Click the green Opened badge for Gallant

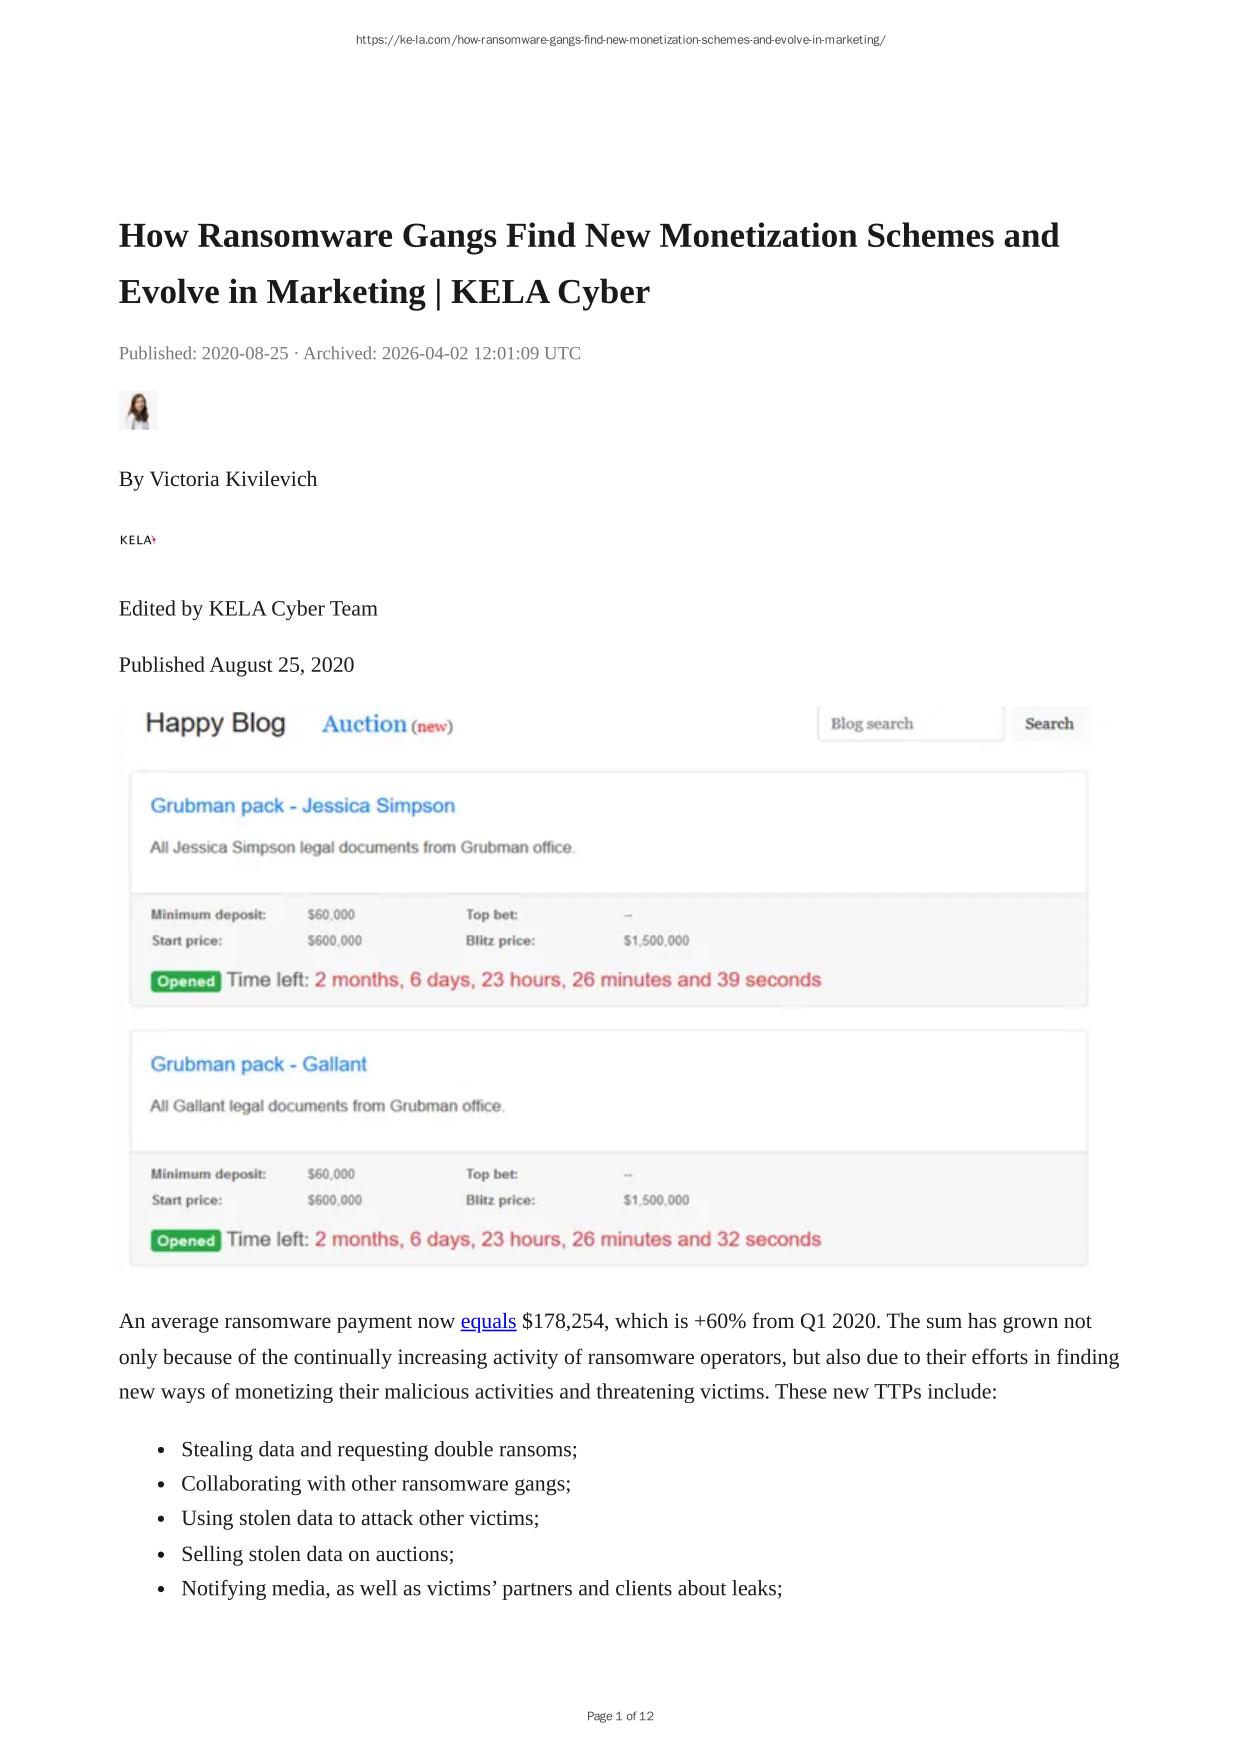[186, 1240]
